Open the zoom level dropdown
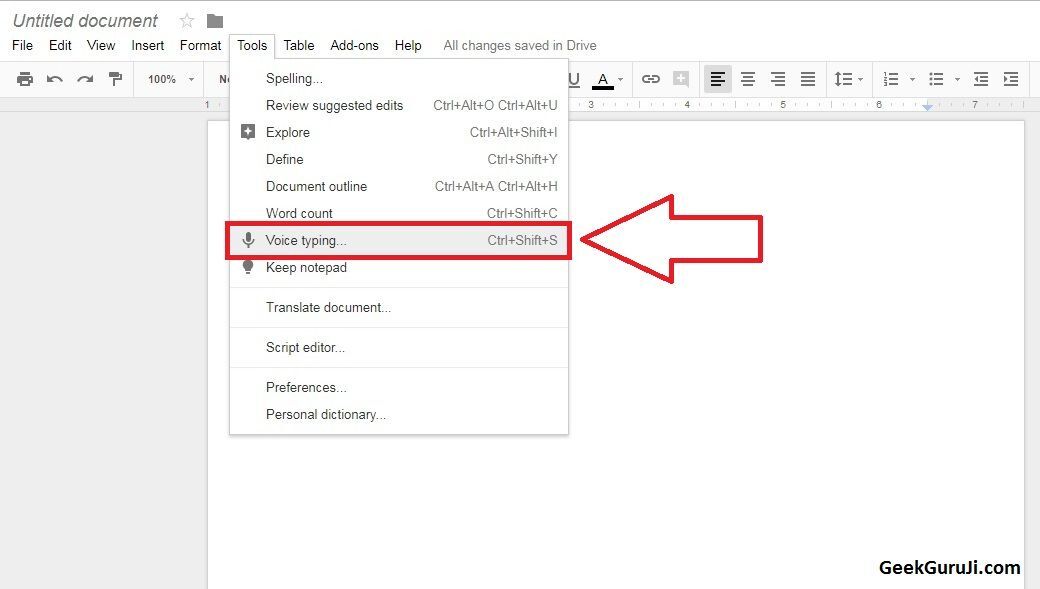This screenshot has width=1040, height=589. tap(167, 79)
